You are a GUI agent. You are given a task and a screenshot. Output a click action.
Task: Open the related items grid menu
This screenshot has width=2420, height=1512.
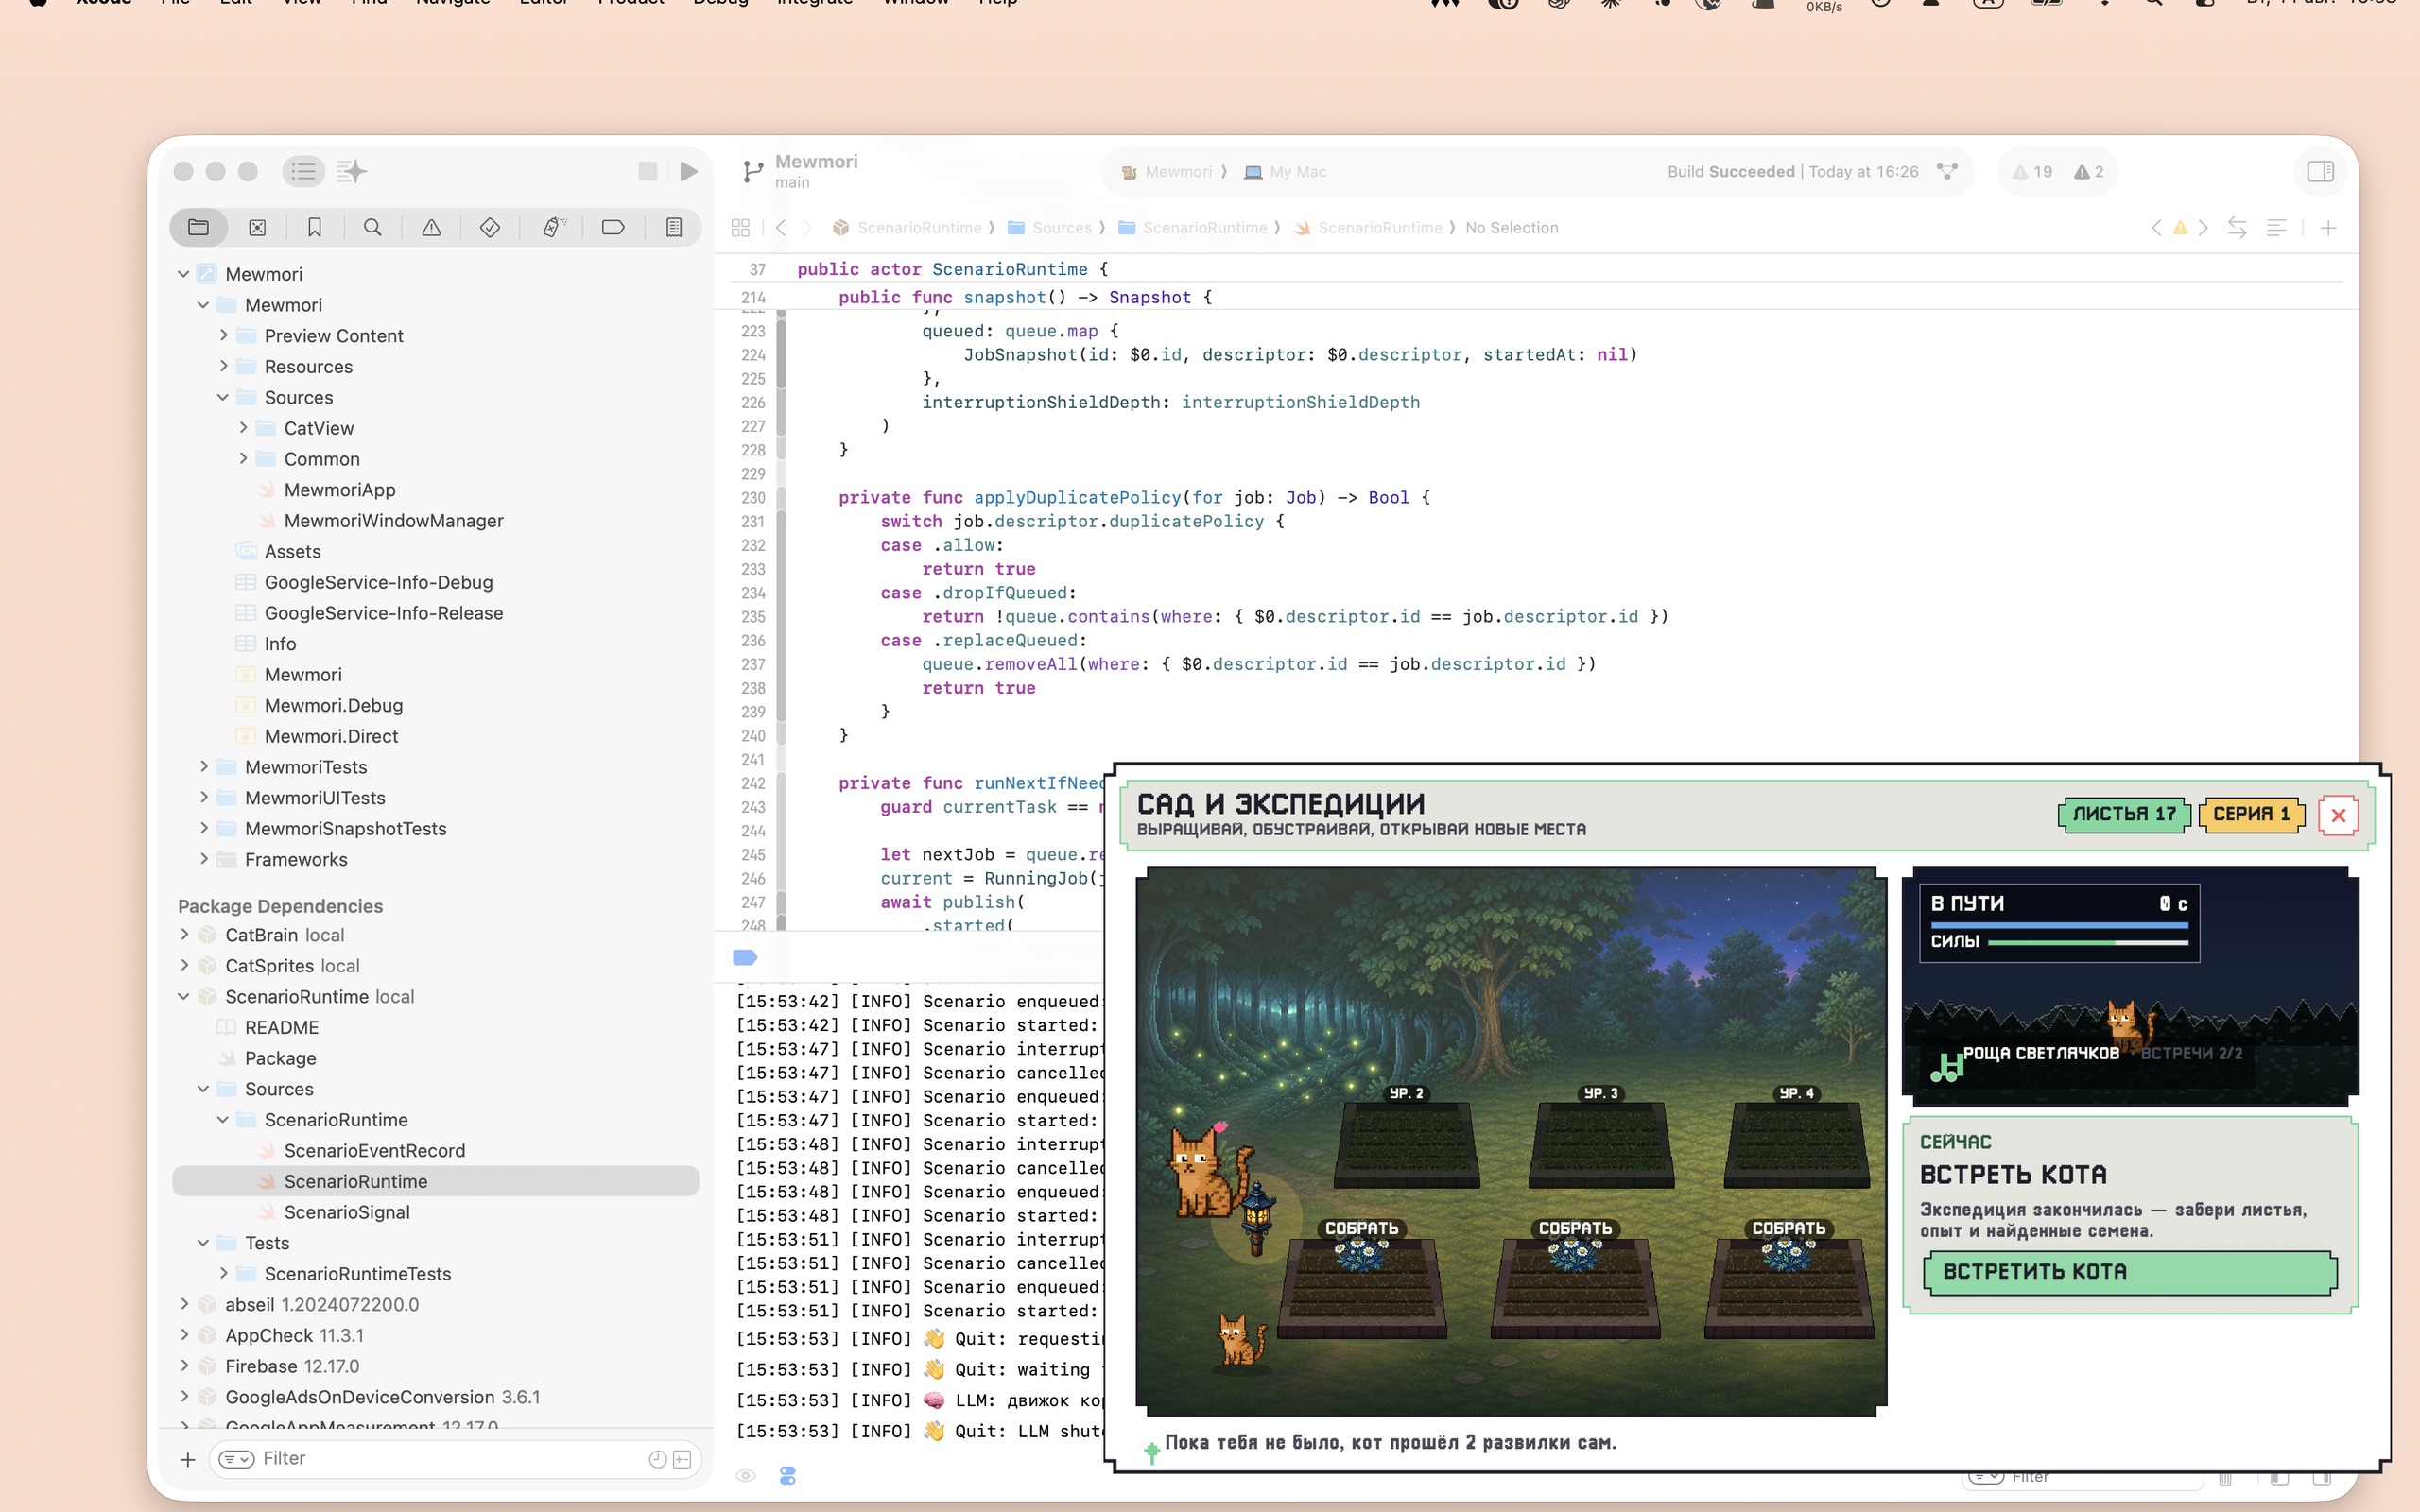[740, 228]
